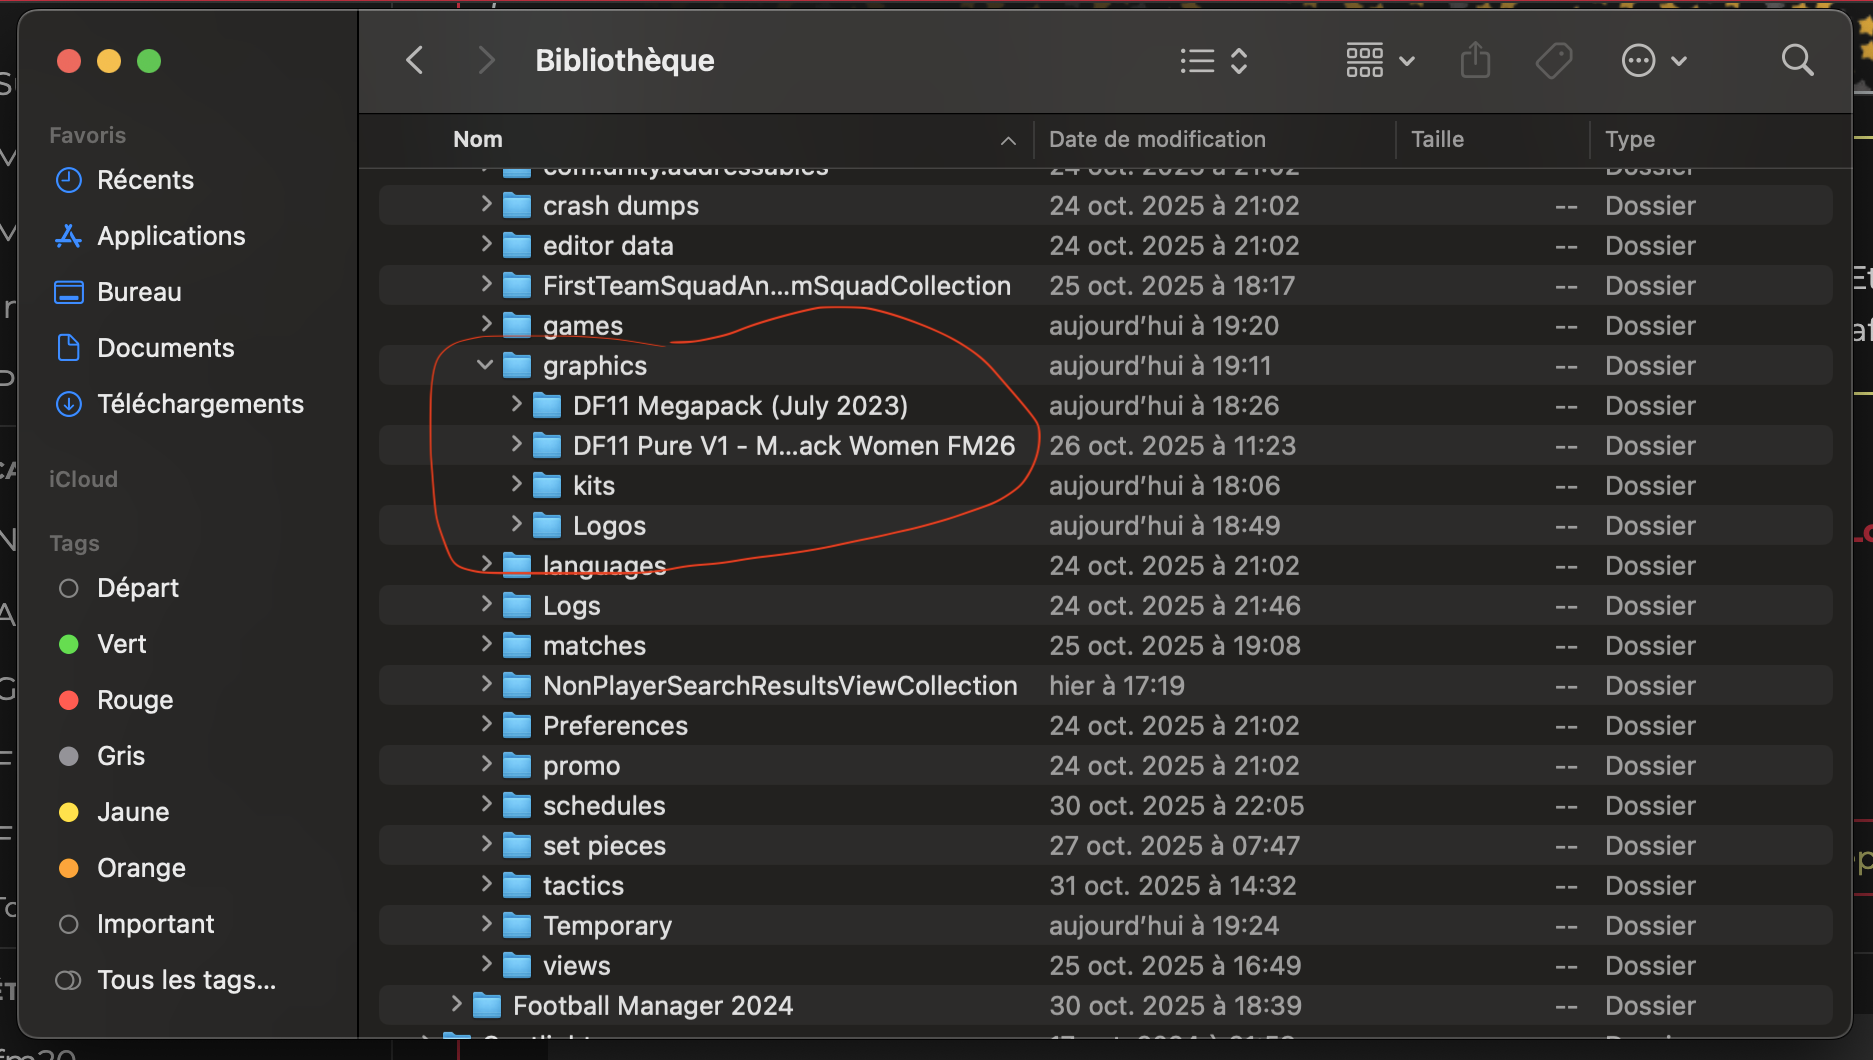Select the Rouge color tag

[x=135, y=700]
